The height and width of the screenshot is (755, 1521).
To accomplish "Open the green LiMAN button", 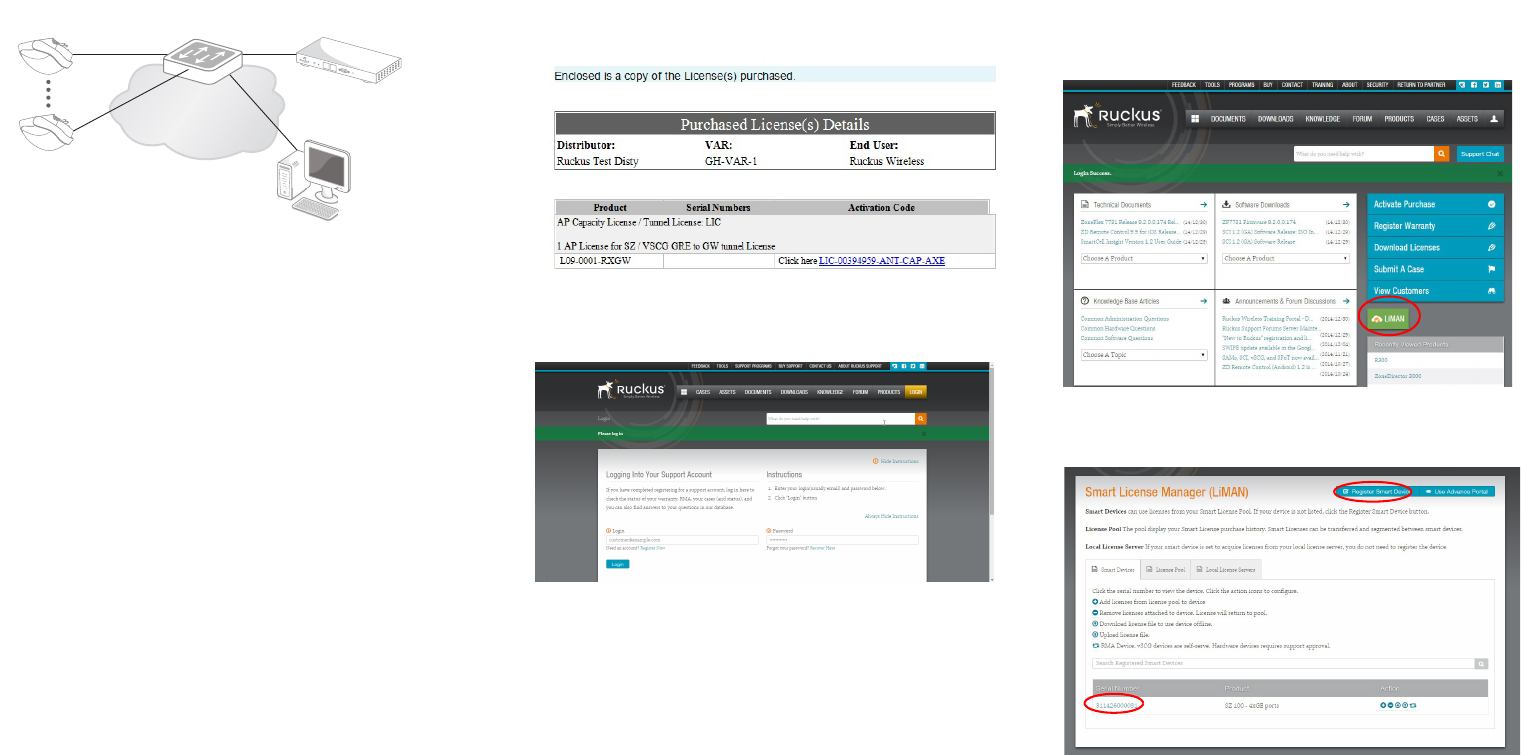I will point(1389,318).
